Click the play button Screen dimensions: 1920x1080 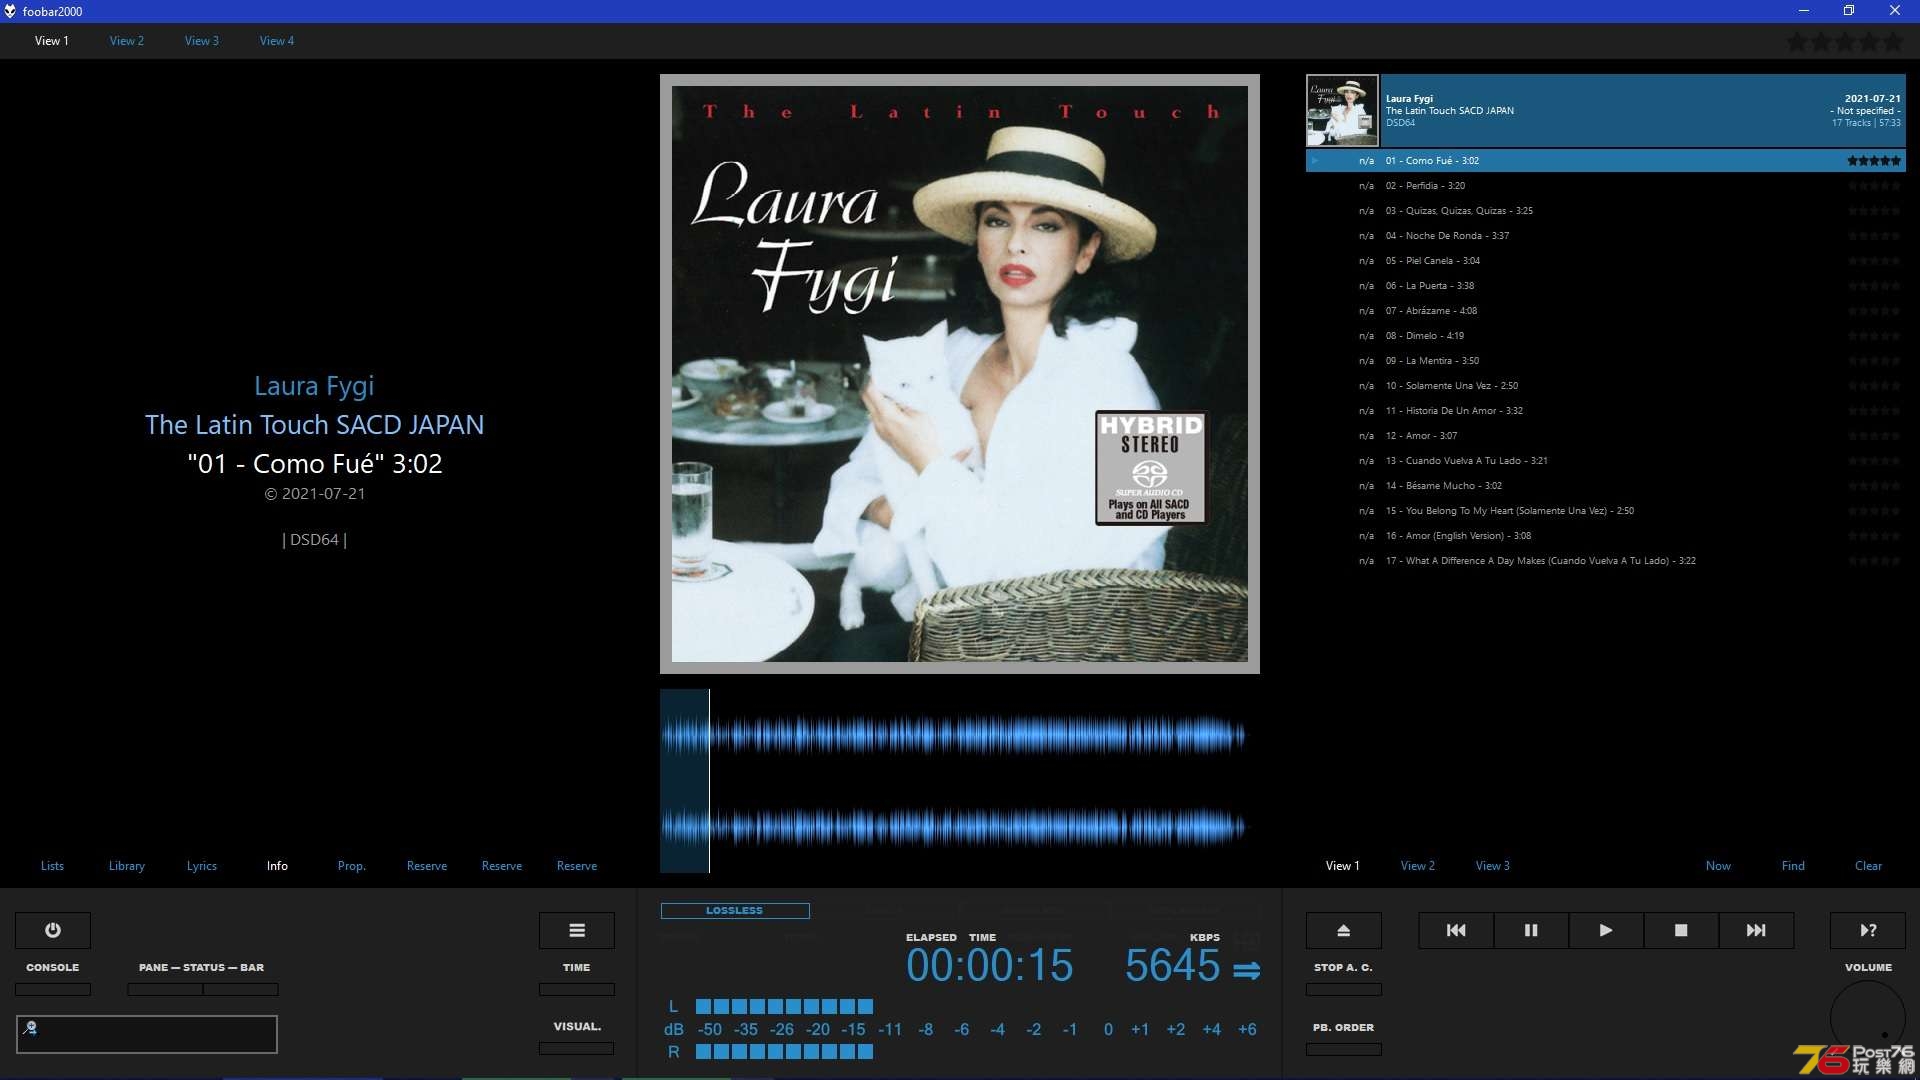[1606, 930]
